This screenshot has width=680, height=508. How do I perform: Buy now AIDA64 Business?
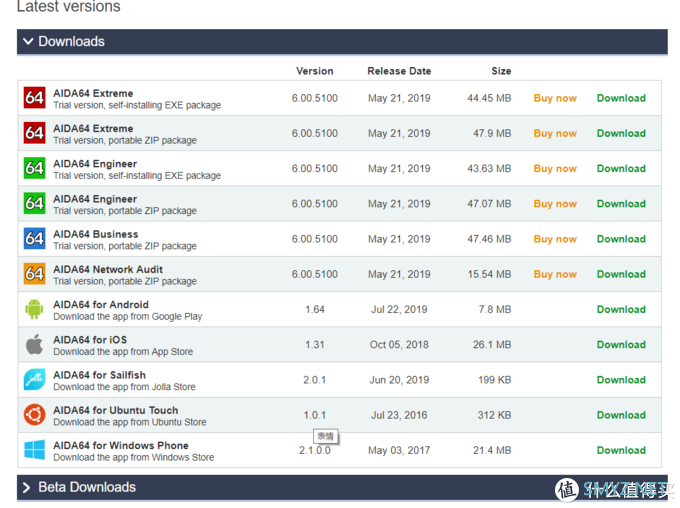[x=555, y=239]
